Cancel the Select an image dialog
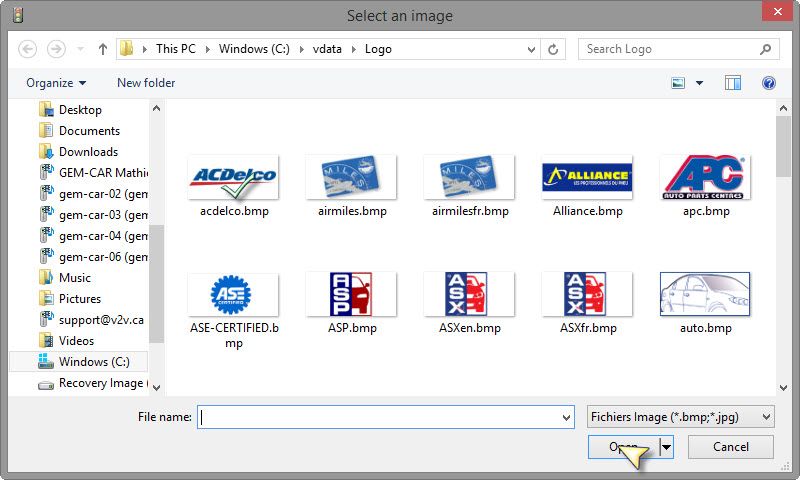 731,447
